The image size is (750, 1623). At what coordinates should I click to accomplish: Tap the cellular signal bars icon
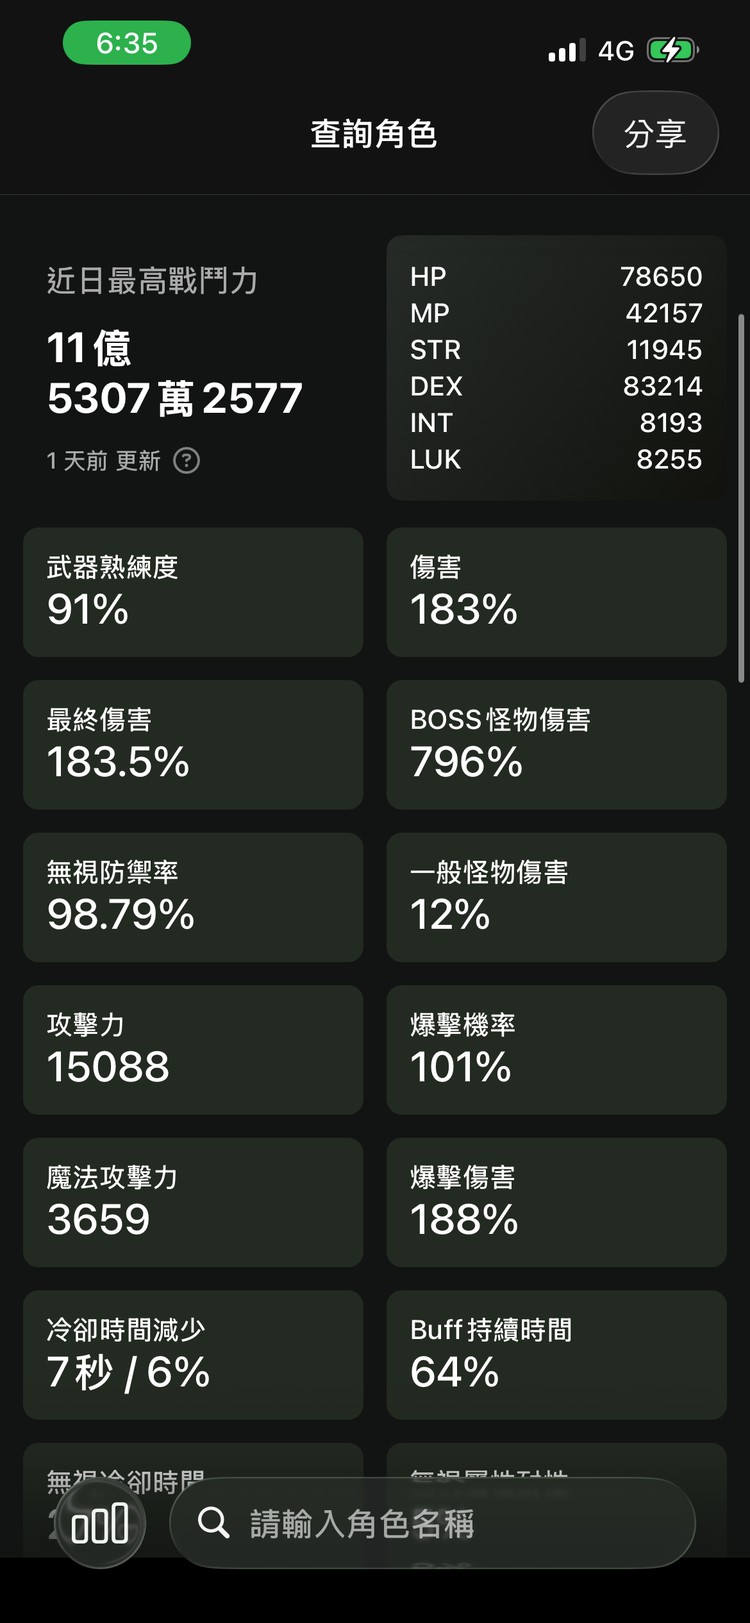point(565,48)
